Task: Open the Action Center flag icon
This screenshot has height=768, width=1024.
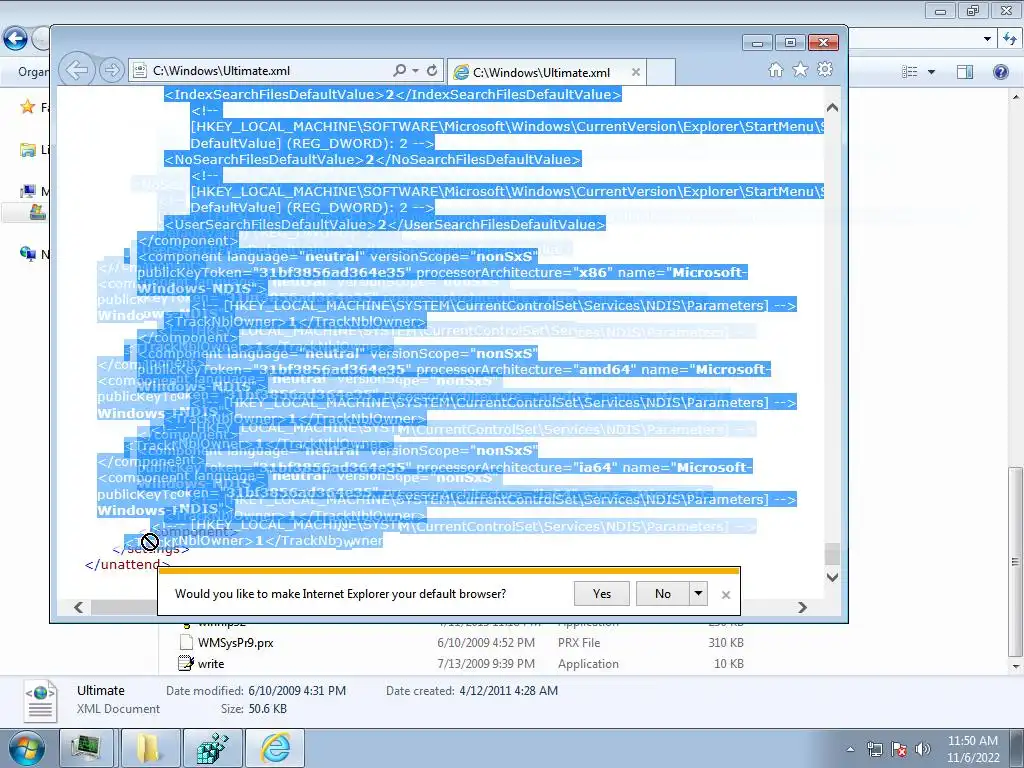Action: [x=899, y=749]
